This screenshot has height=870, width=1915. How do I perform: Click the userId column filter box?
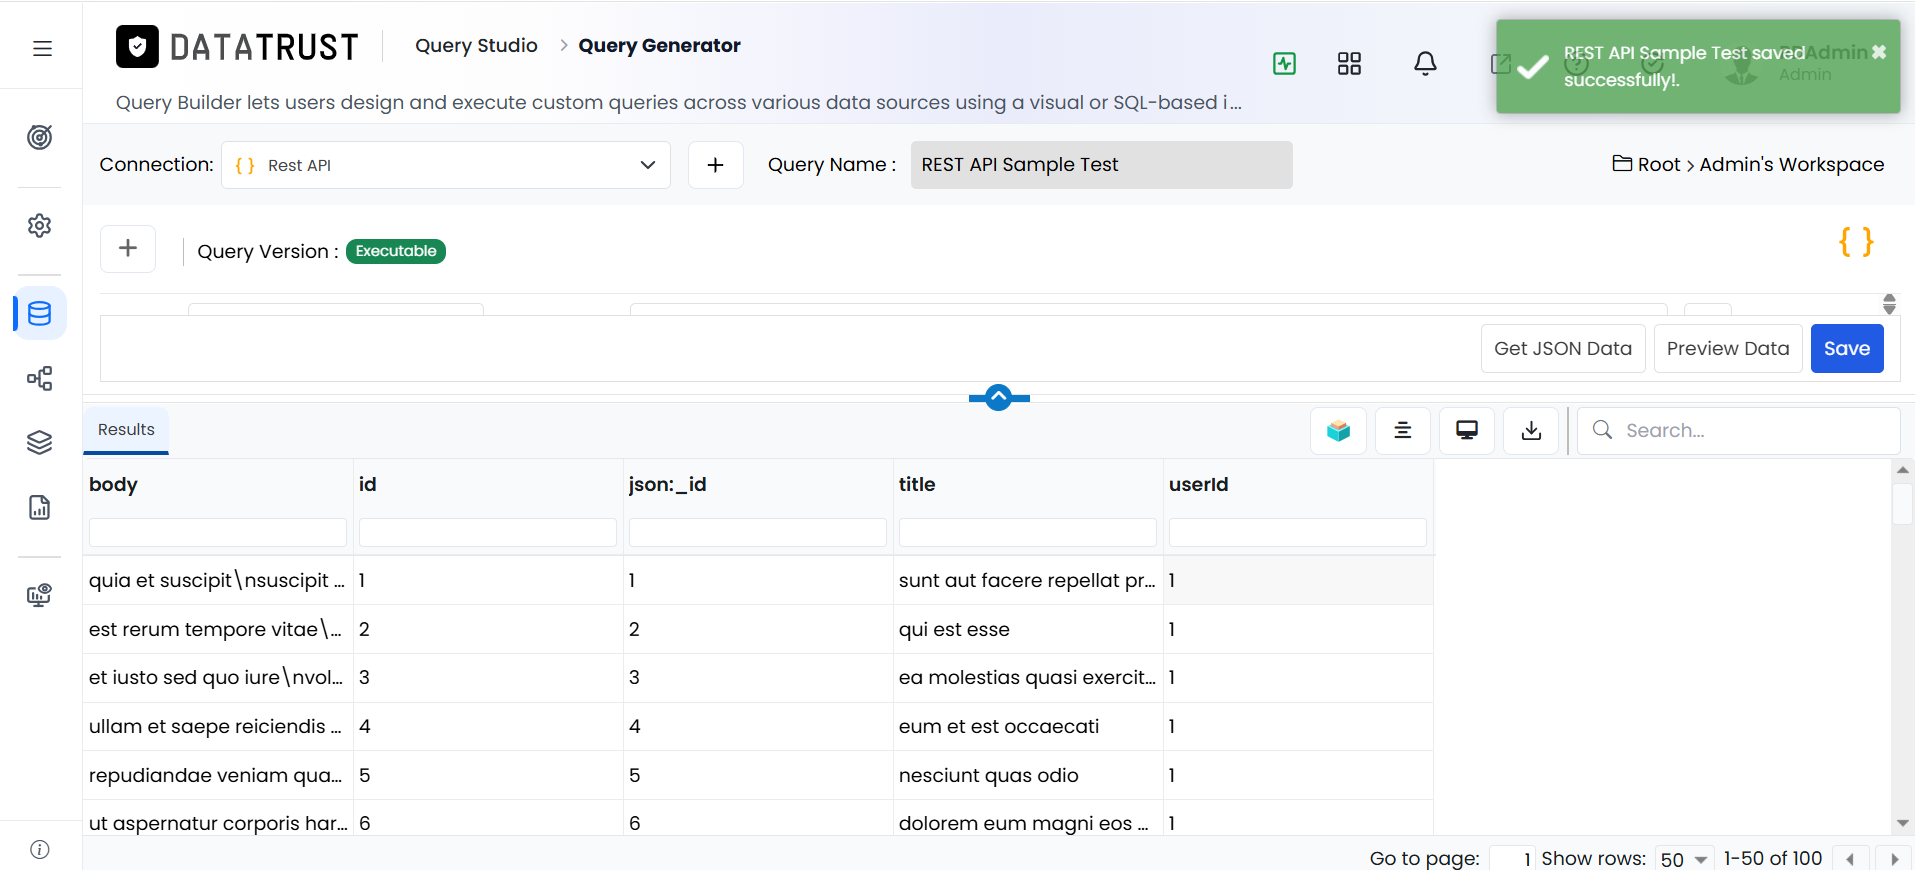pyautogui.click(x=1298, y=532)
